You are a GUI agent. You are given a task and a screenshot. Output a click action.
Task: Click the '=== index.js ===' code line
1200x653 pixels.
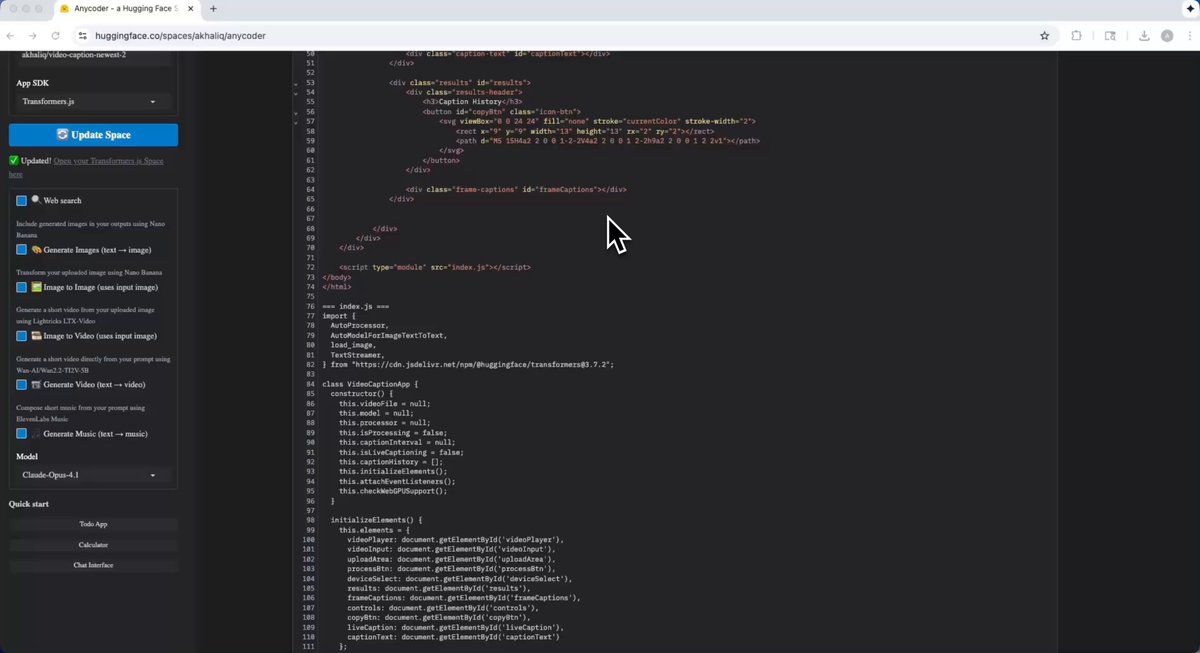pos(355,306)
